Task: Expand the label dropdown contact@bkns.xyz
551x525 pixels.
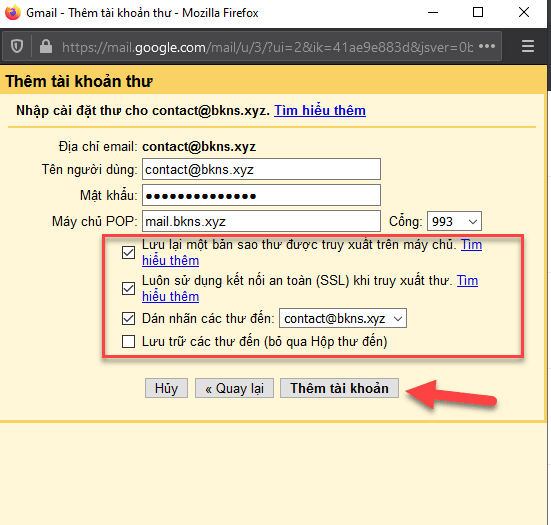Action: 343,318
